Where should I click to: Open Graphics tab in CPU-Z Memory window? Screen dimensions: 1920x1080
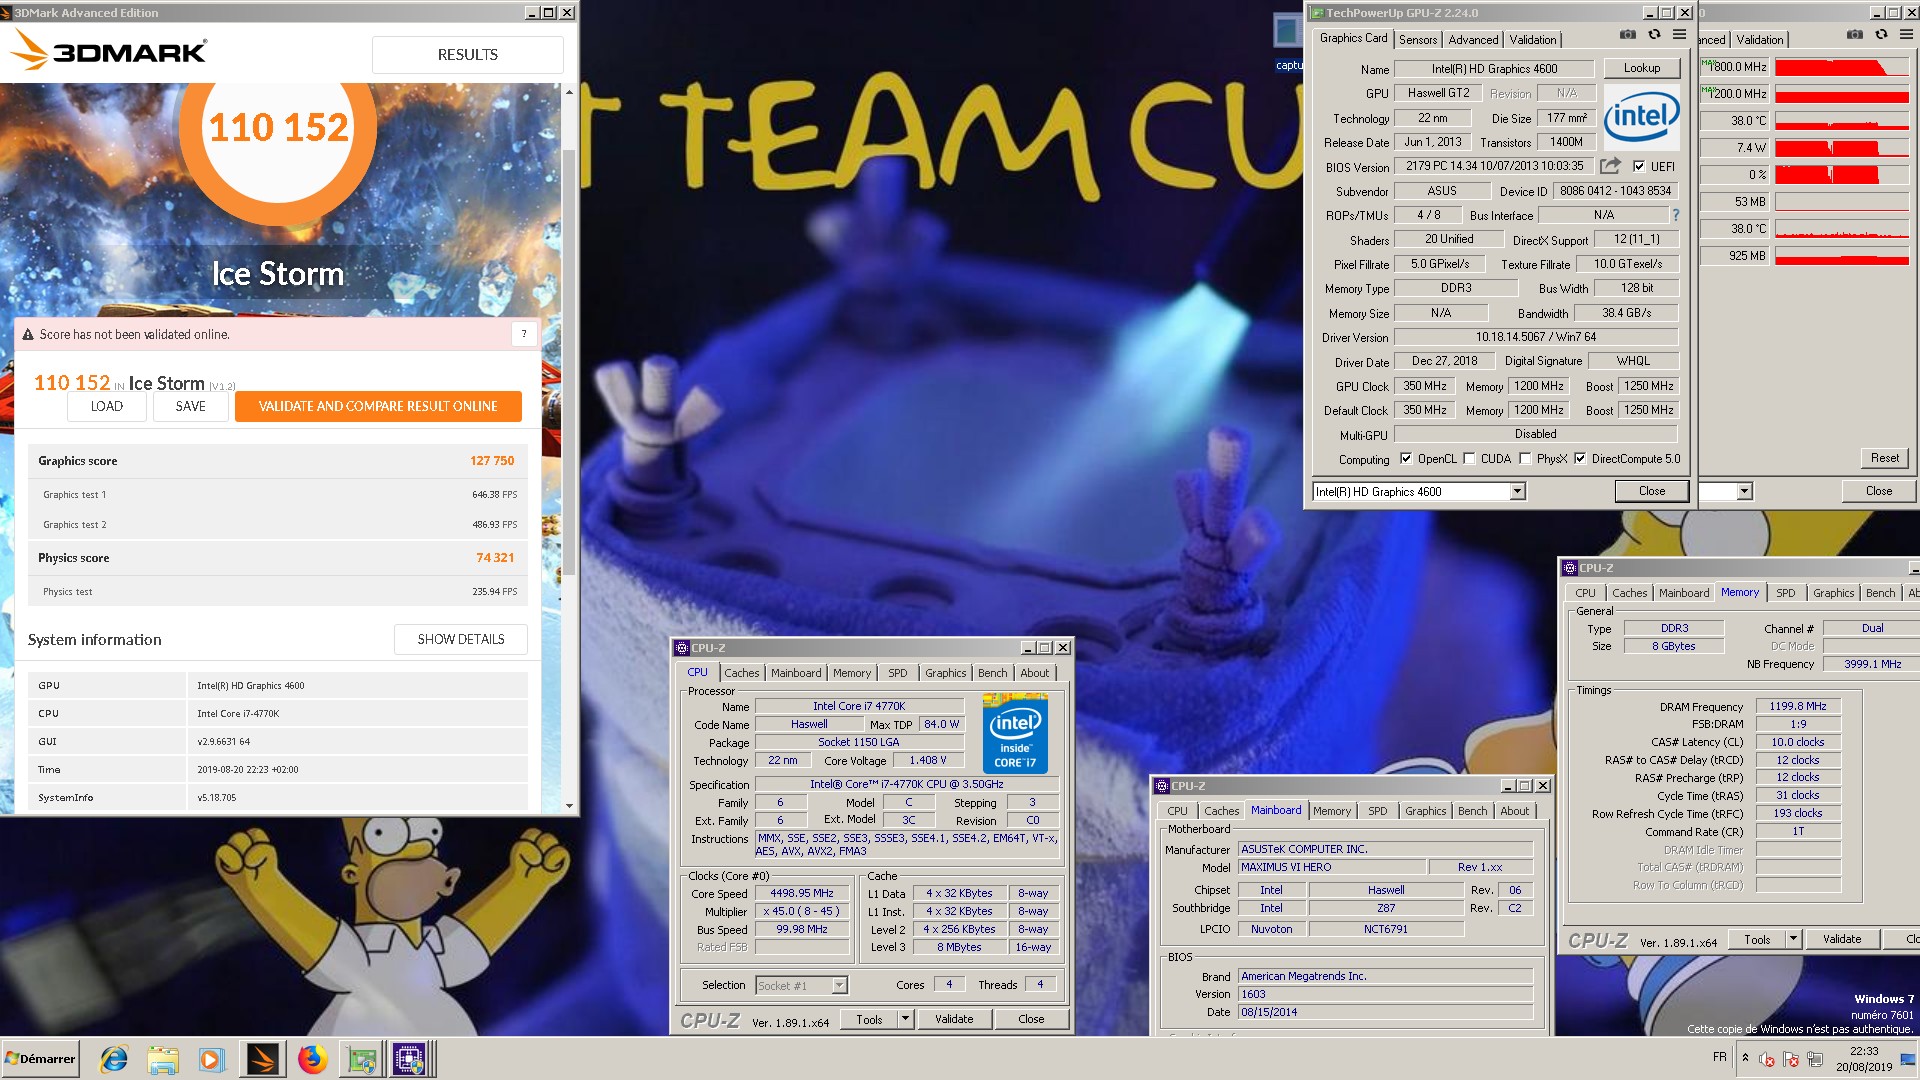click(1833, 593)
